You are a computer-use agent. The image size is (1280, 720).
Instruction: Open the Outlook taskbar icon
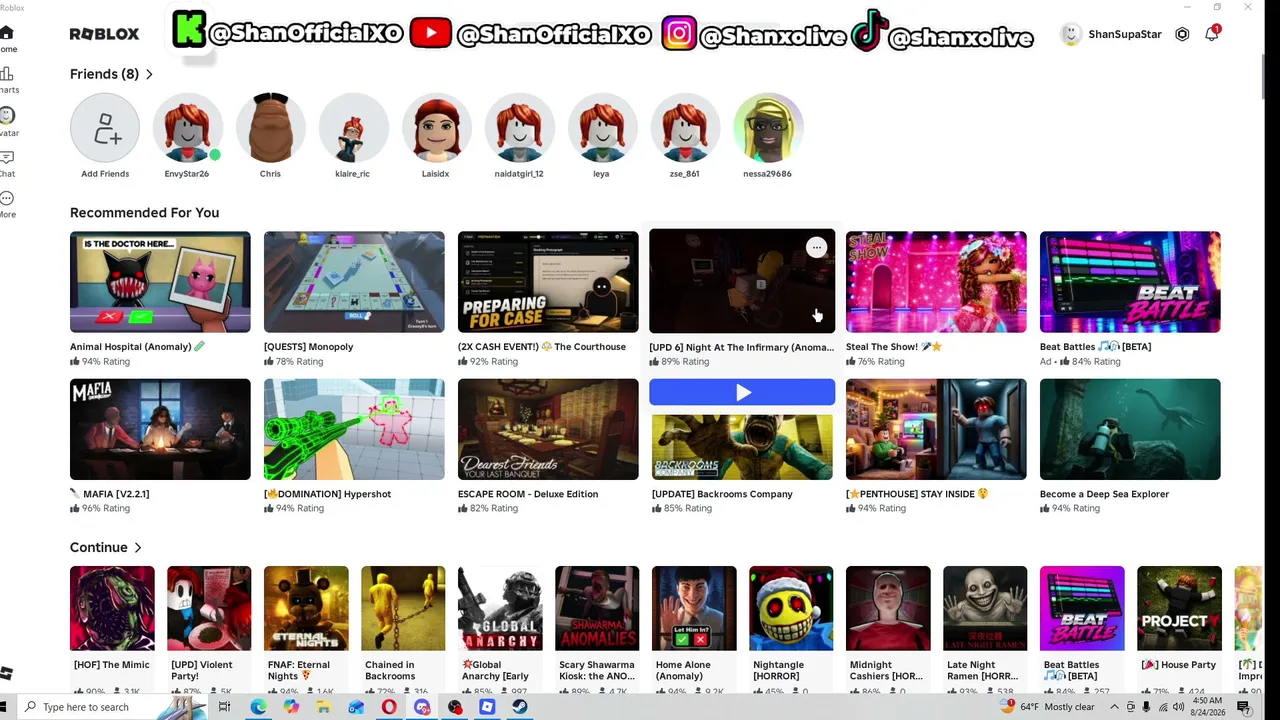tap(356, 707)
